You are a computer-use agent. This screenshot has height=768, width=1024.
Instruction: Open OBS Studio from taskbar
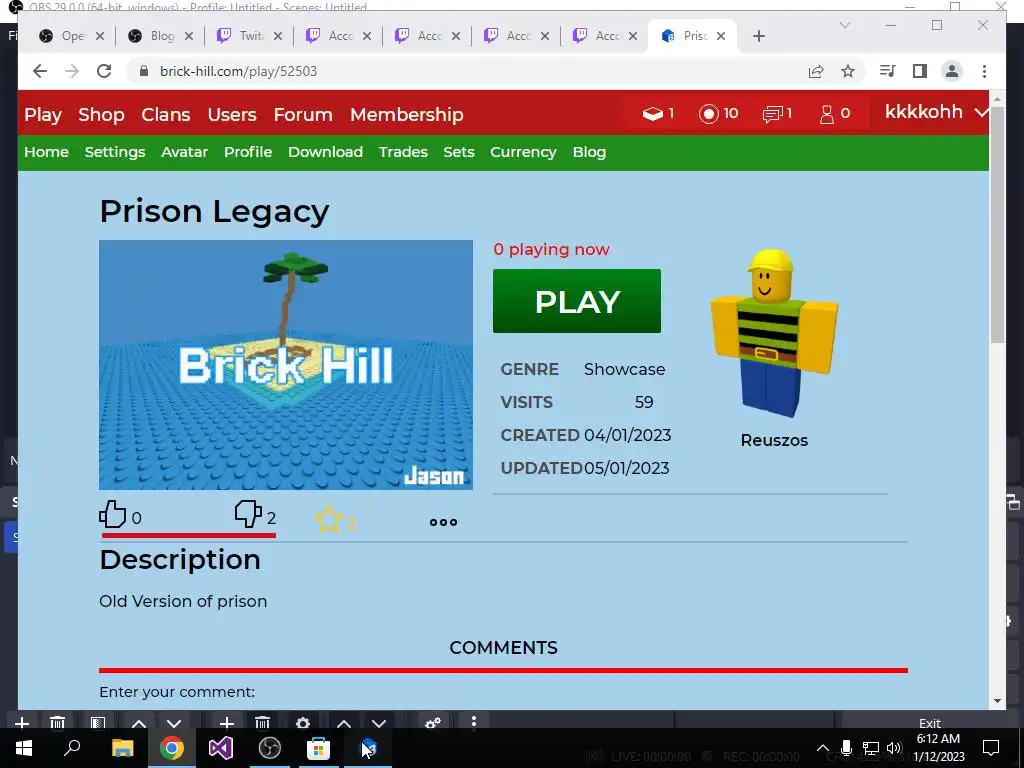tap(270, 748)
